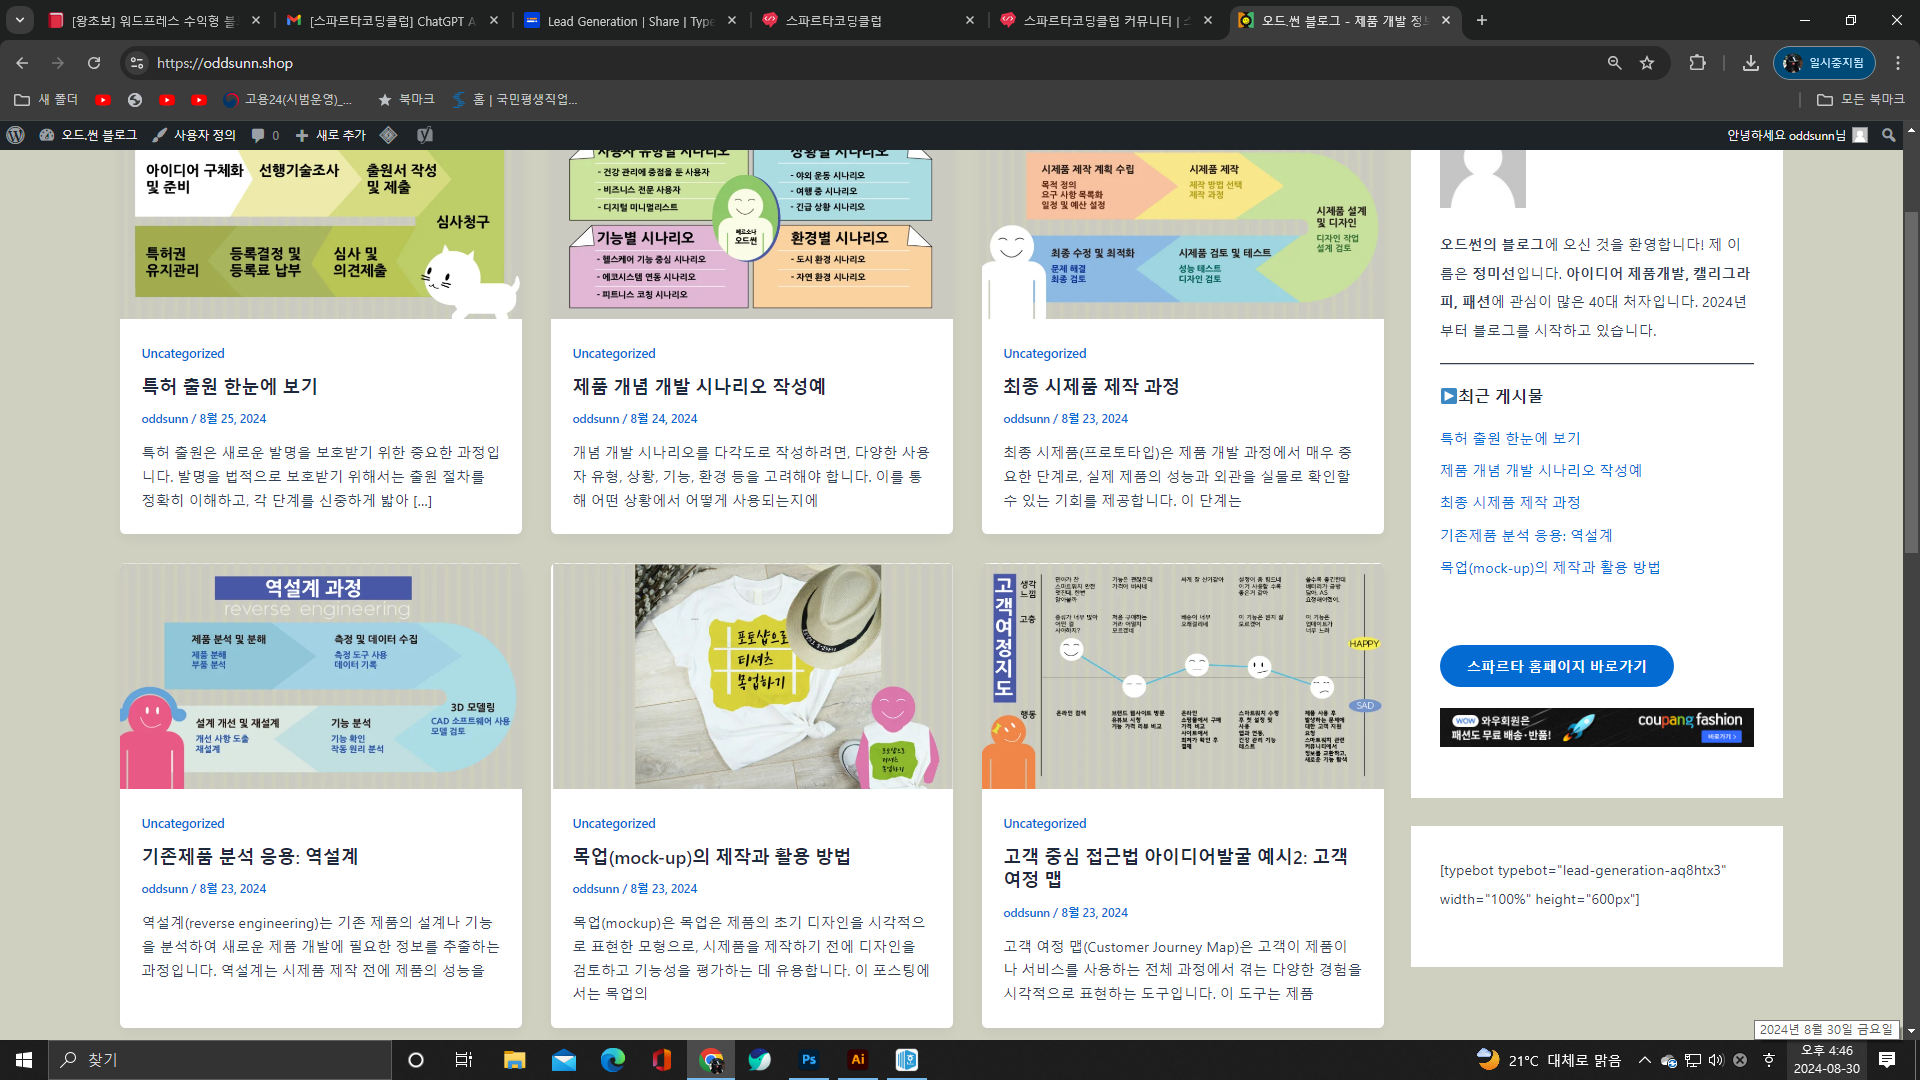
Task: Open Task View from the taskbar
Action: [463, 1059]
